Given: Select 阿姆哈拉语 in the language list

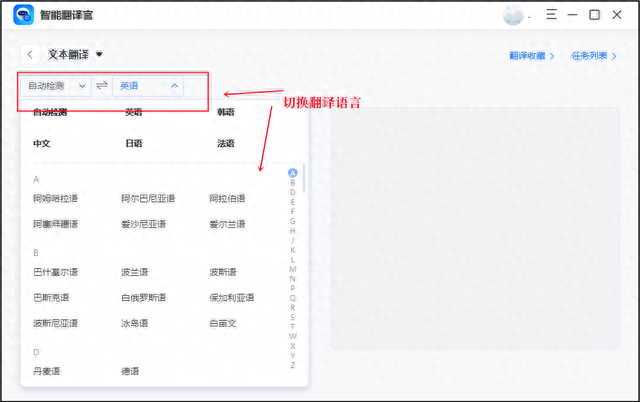Looking at the screenshot, I should click(56, 198).
